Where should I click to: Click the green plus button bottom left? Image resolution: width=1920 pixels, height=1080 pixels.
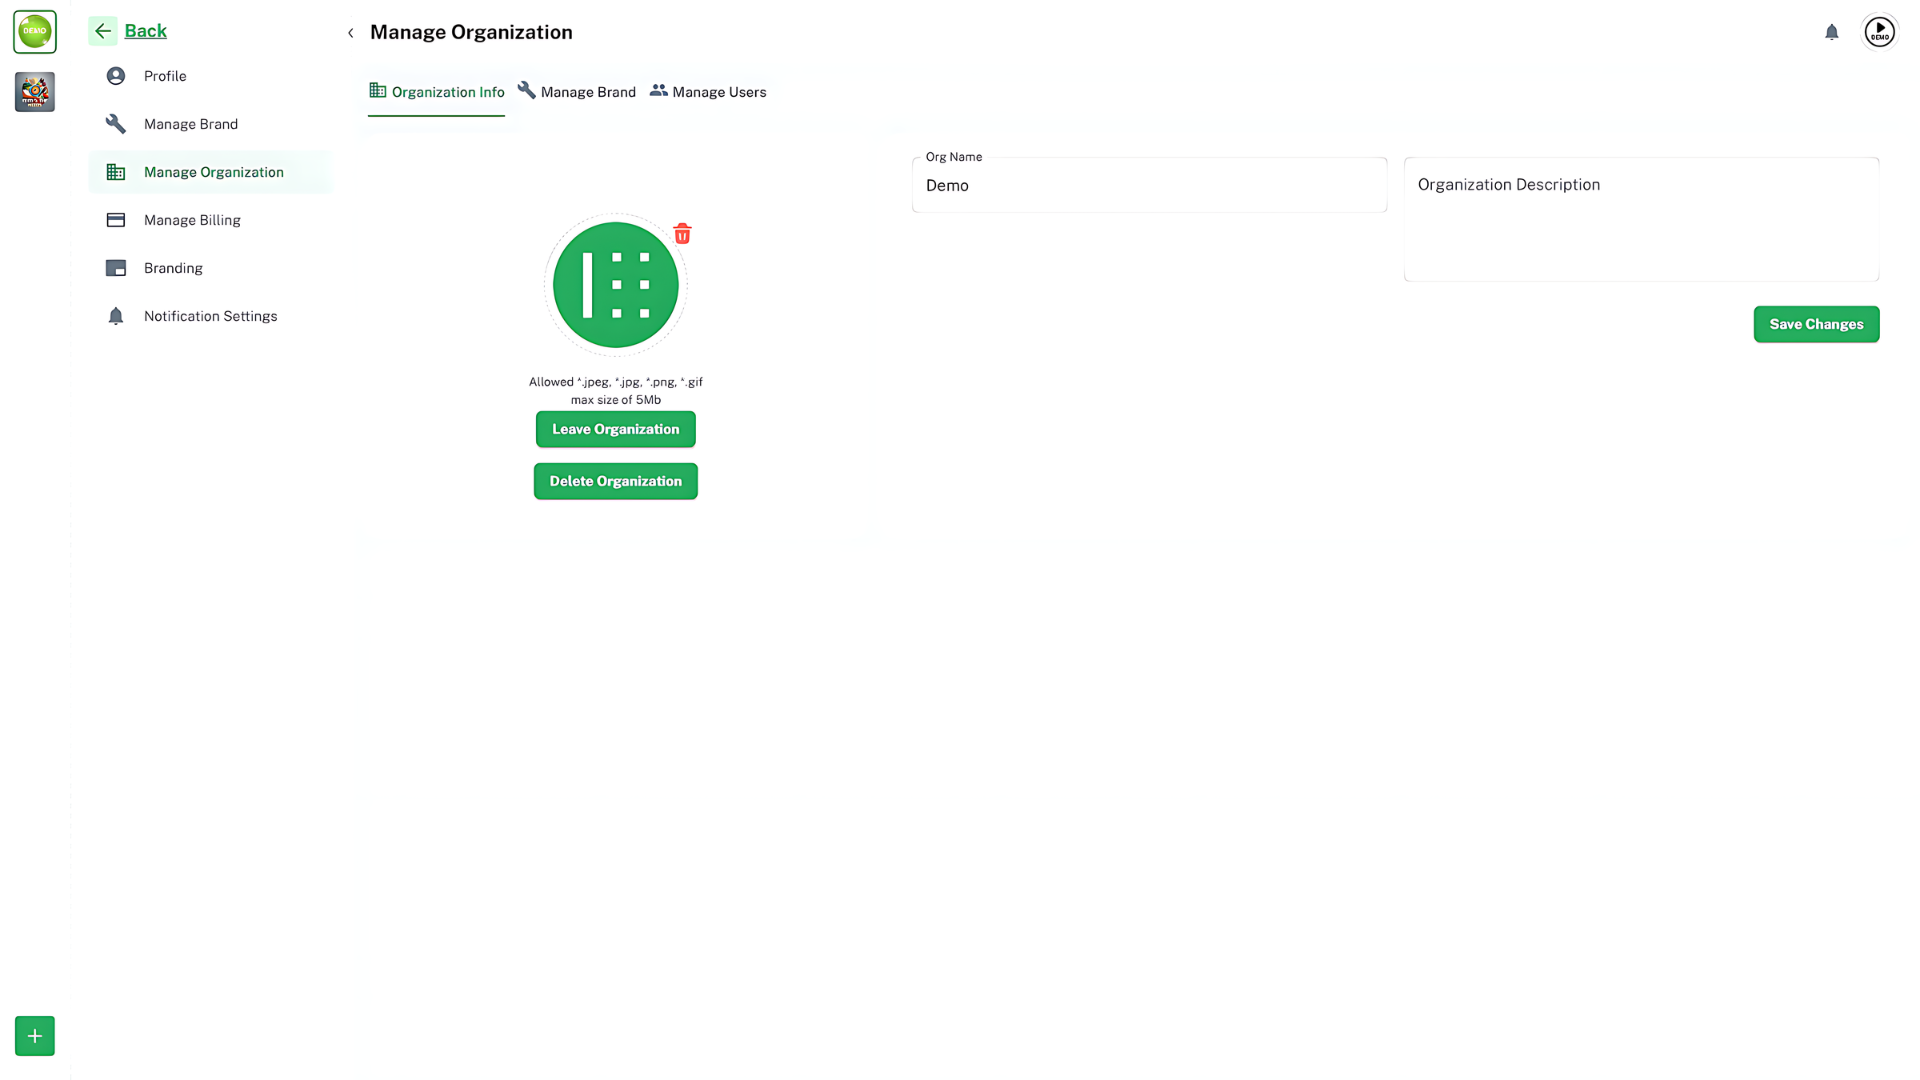tap(34, 1035)
